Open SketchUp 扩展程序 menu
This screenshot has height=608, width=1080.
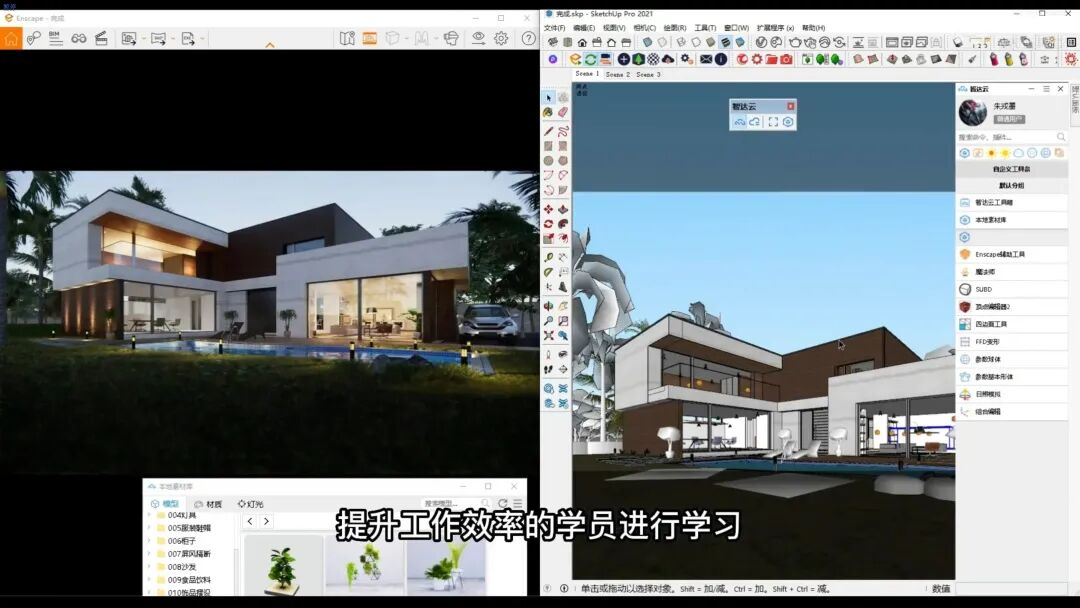pos(775,28)
